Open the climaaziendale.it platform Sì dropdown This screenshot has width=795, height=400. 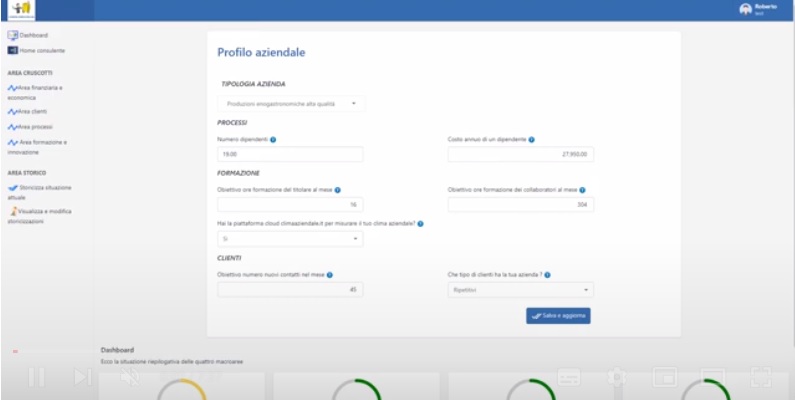(x=290, y=239)
